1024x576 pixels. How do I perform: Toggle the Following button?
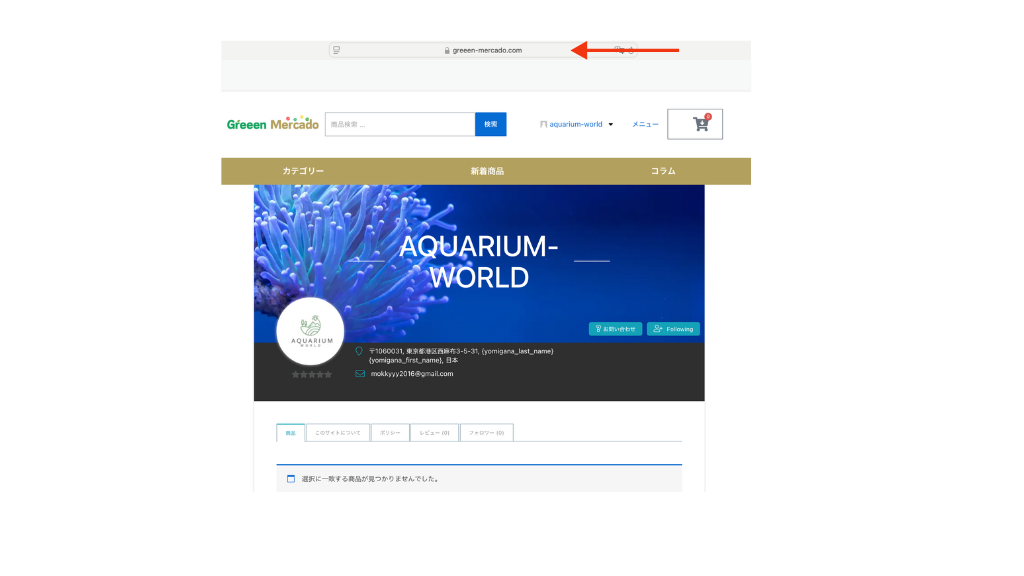(673, 329)
